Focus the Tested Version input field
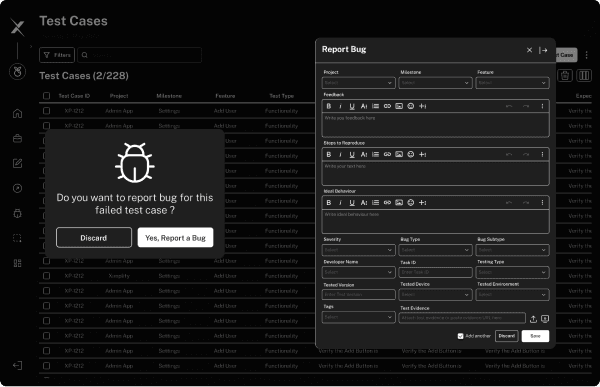The height and width of the screenshot is (387, 600). coord(359,294)
